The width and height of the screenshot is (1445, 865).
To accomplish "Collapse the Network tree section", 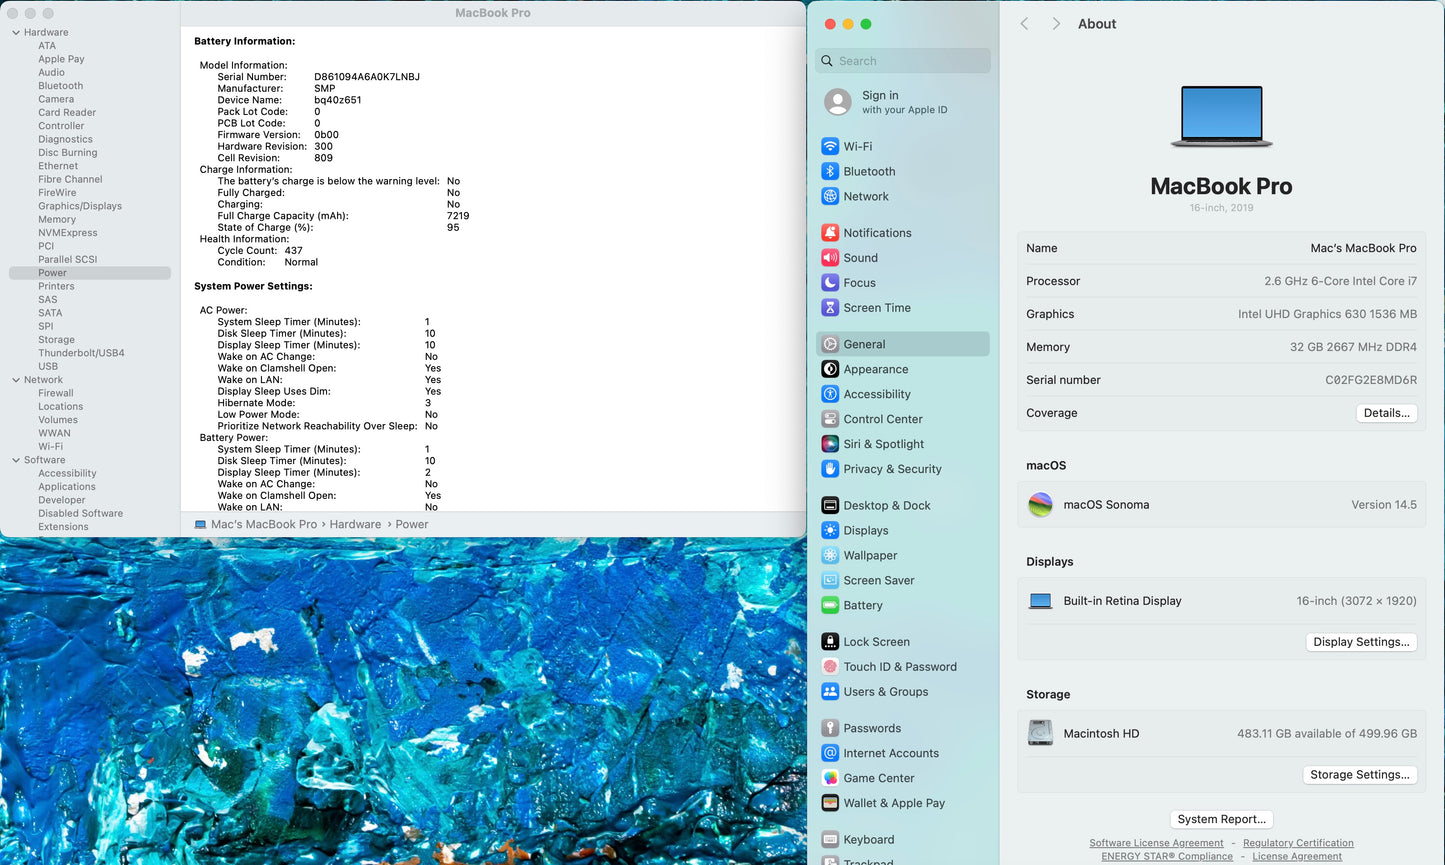I will (16, 380).
